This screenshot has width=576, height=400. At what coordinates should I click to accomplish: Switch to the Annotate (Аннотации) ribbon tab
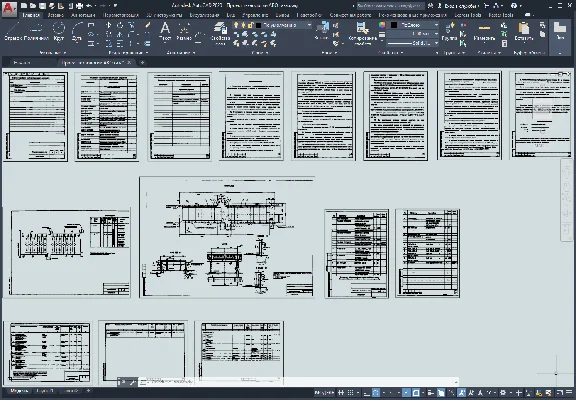point(83,15)
